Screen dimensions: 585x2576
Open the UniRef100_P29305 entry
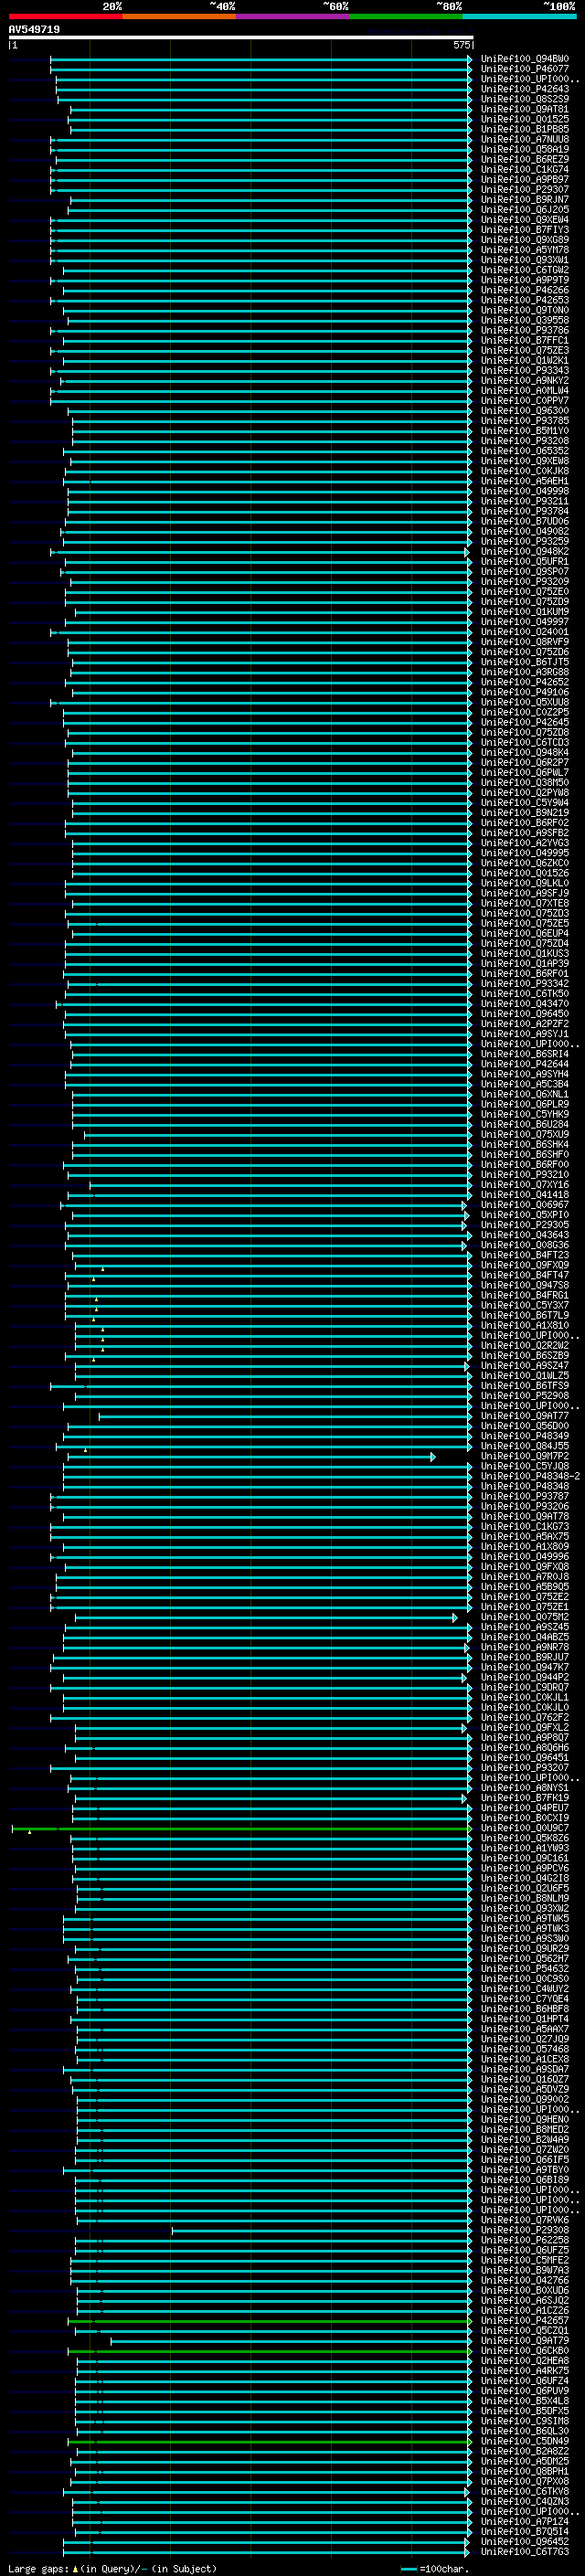coord(524,1225)
